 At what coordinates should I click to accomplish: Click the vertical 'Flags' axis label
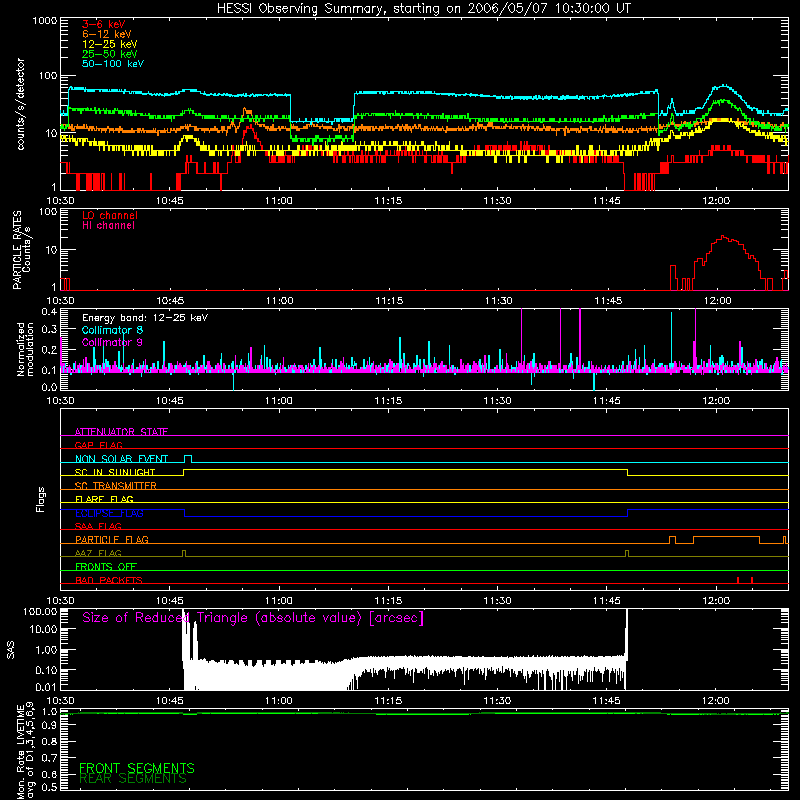[x=40, y=499]
